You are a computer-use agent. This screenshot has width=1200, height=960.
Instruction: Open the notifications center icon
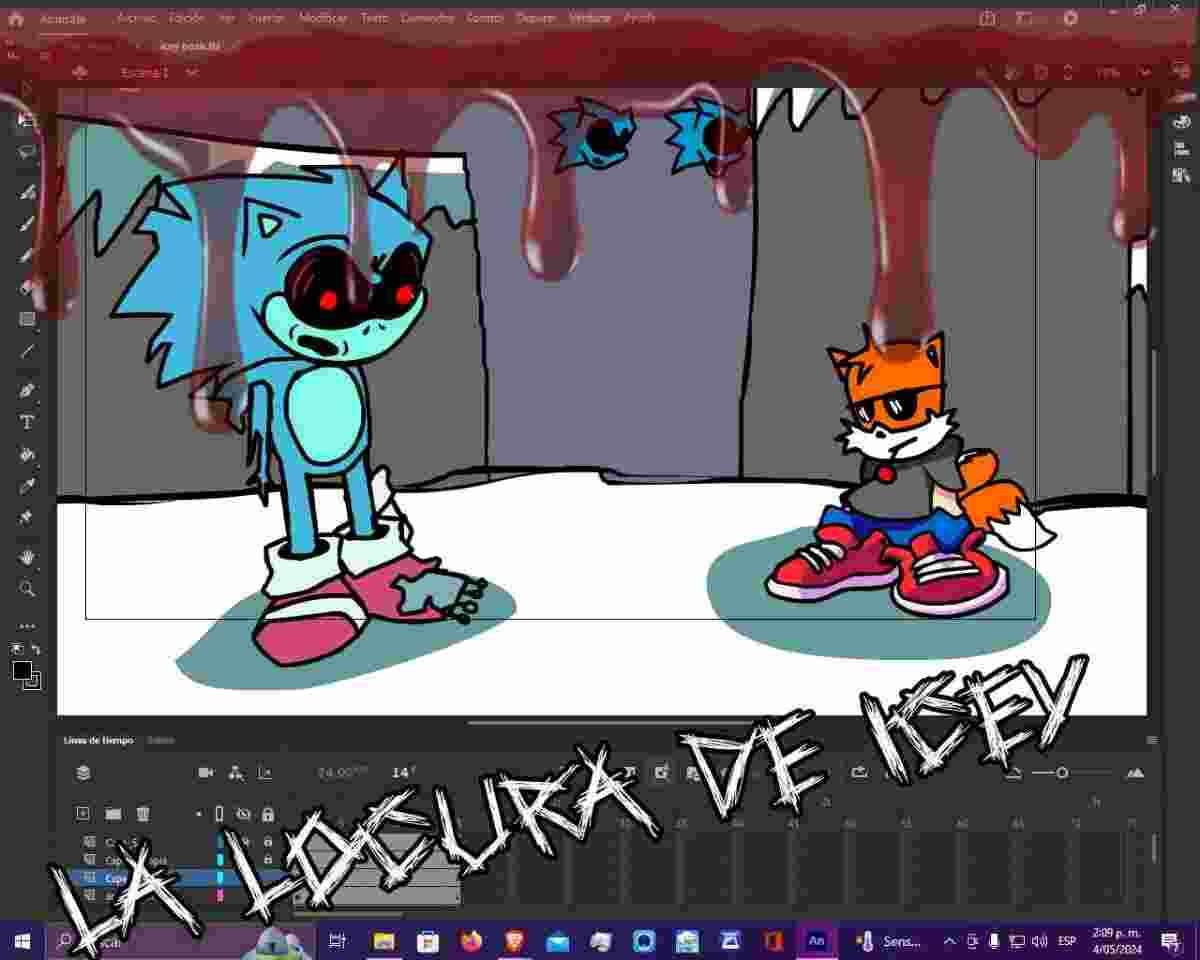click(x=1171, y=941)
